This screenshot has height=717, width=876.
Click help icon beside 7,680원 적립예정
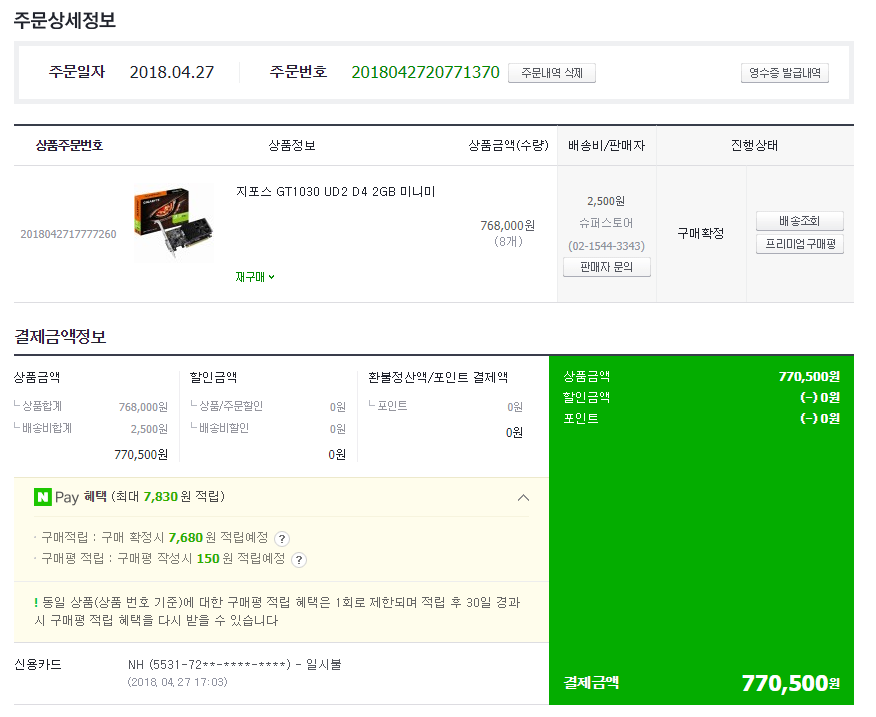tap(282, 538)
